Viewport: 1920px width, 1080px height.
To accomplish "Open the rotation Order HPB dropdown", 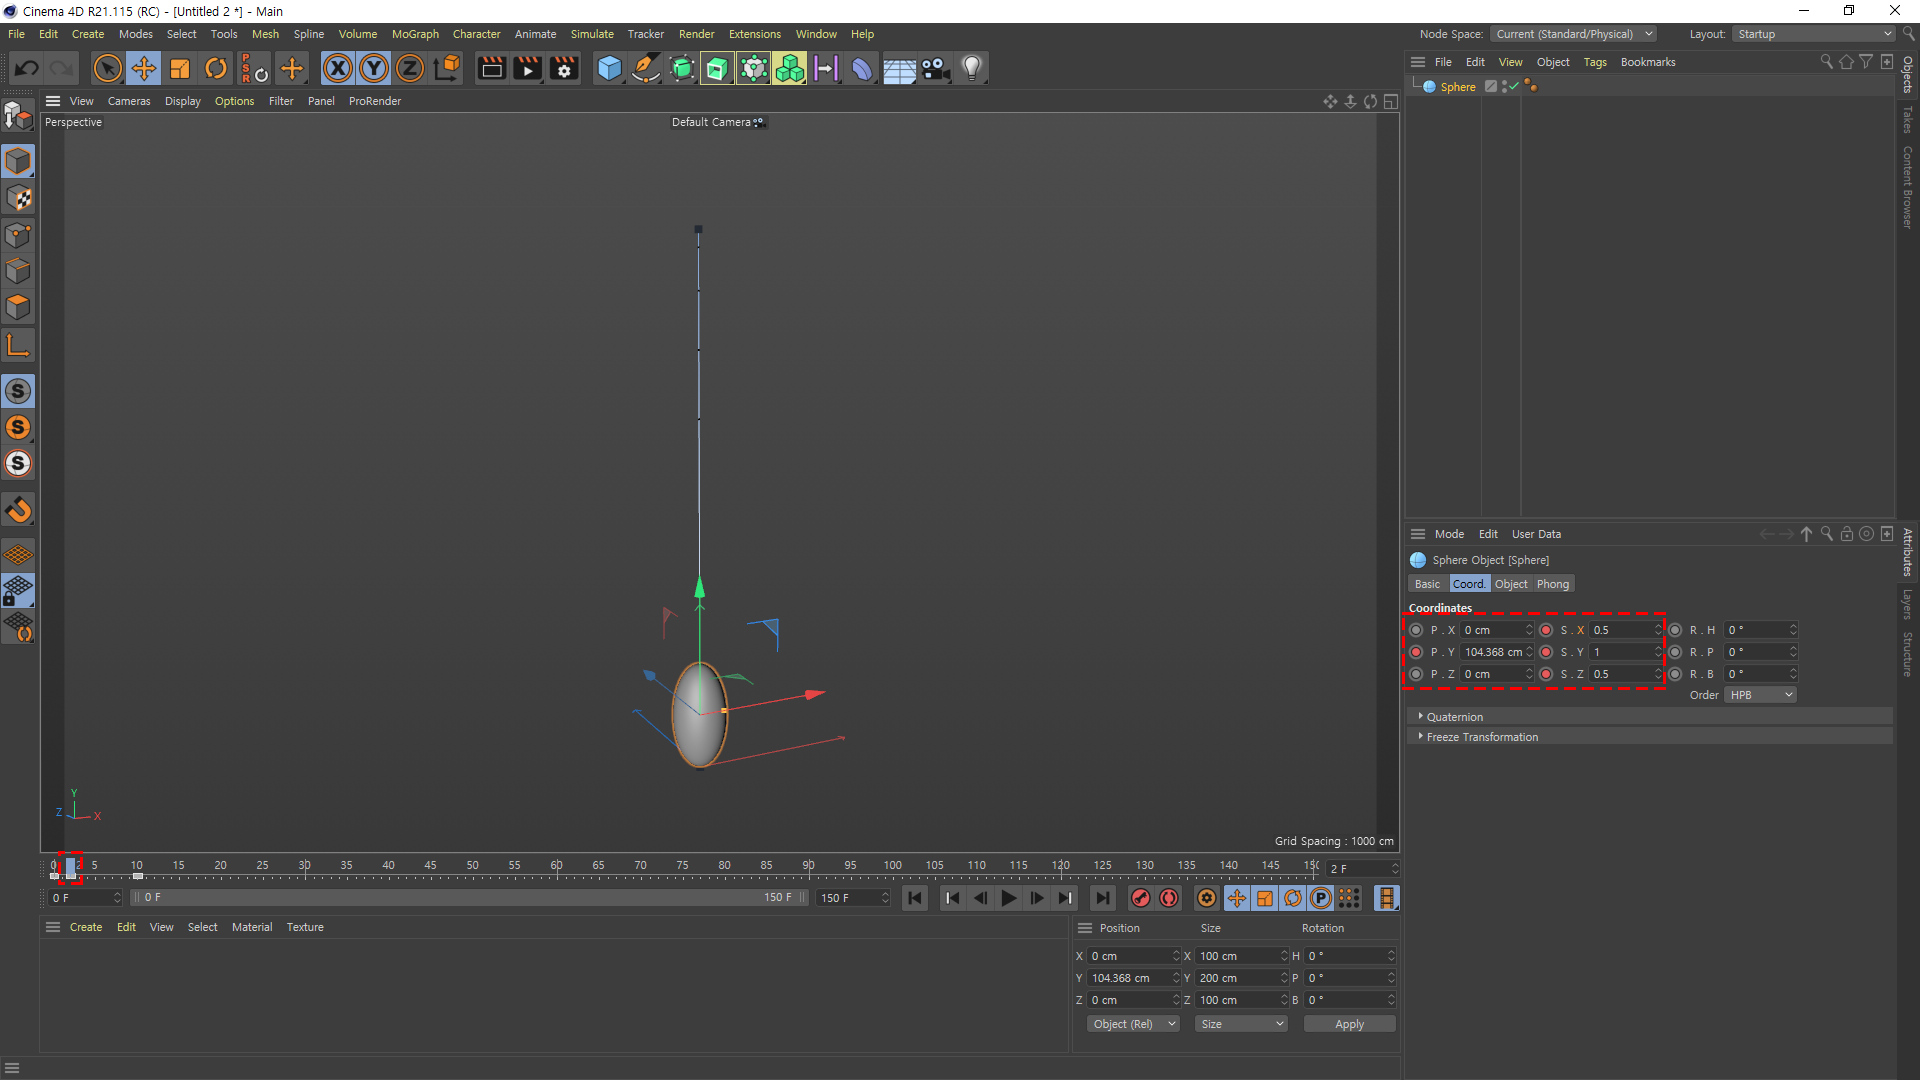I will pos(1760,695).
